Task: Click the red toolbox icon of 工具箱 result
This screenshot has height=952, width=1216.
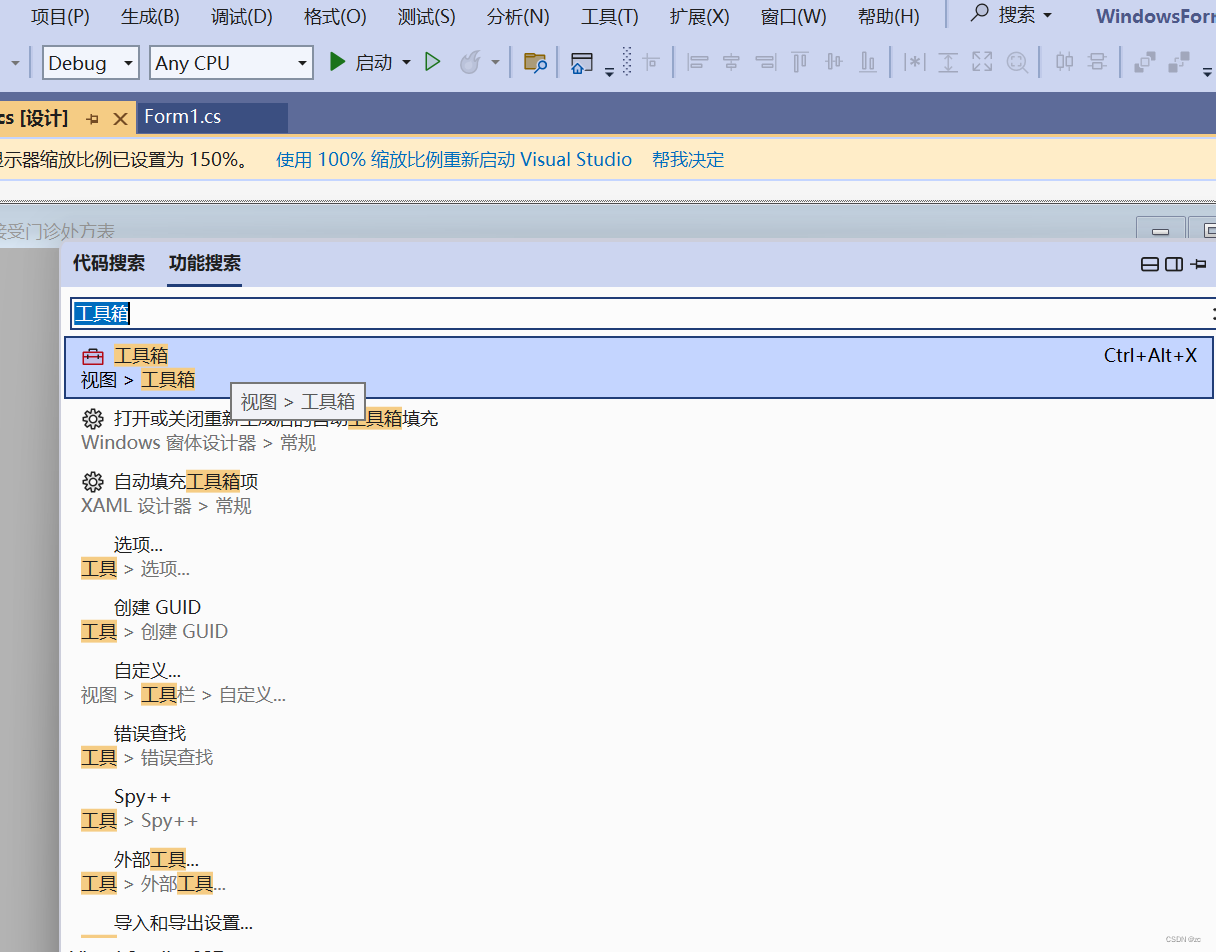Action: tap(93, 356)
